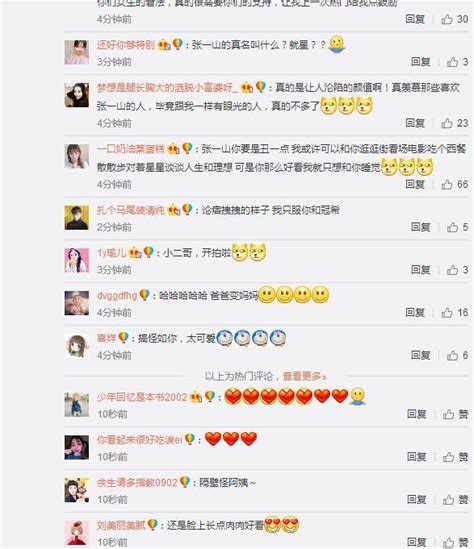Reply to 一口奶油蒸蛋糕's comment
Viewport: 474px width, 549px height.
click(x=415, y=184)
